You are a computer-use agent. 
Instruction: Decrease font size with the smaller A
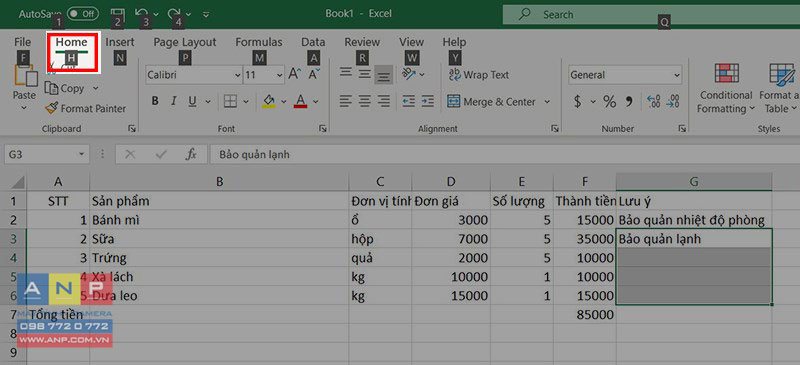(314, 75)
